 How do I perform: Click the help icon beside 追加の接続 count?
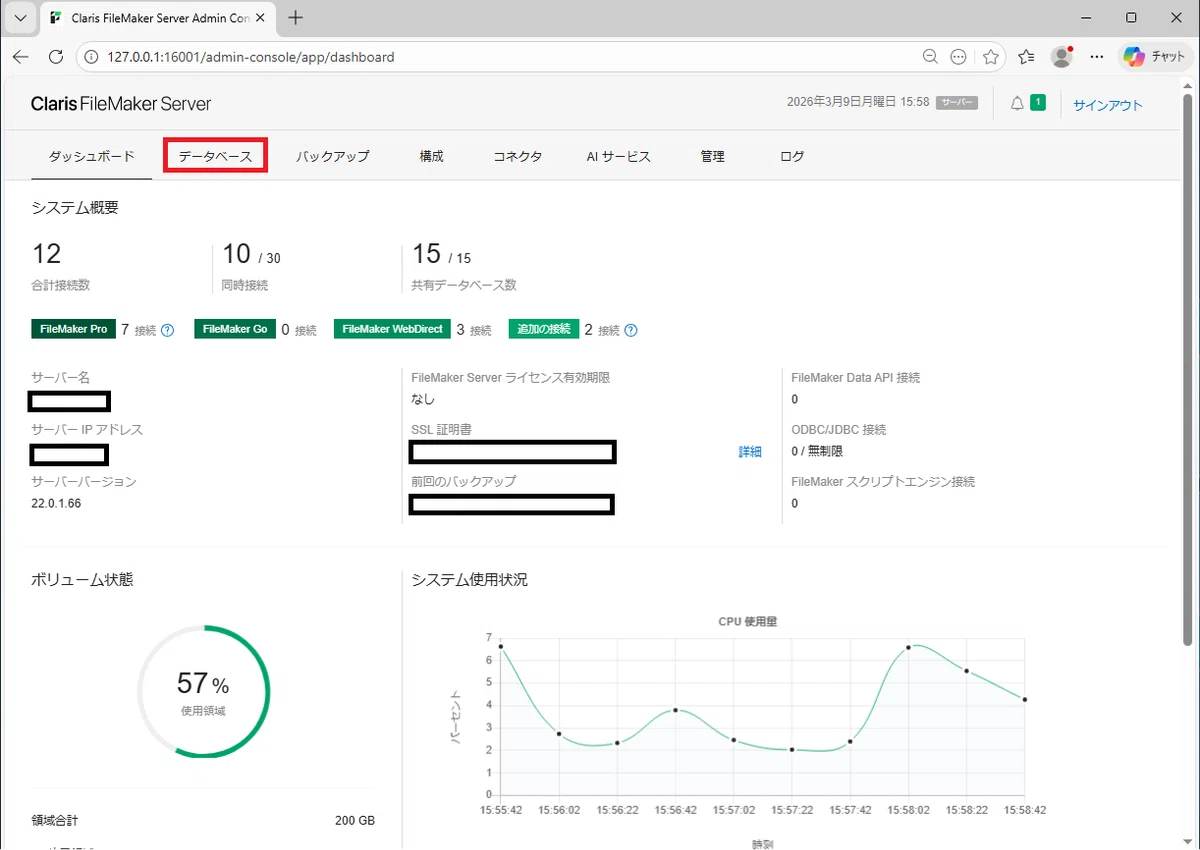tap(631, 330)
